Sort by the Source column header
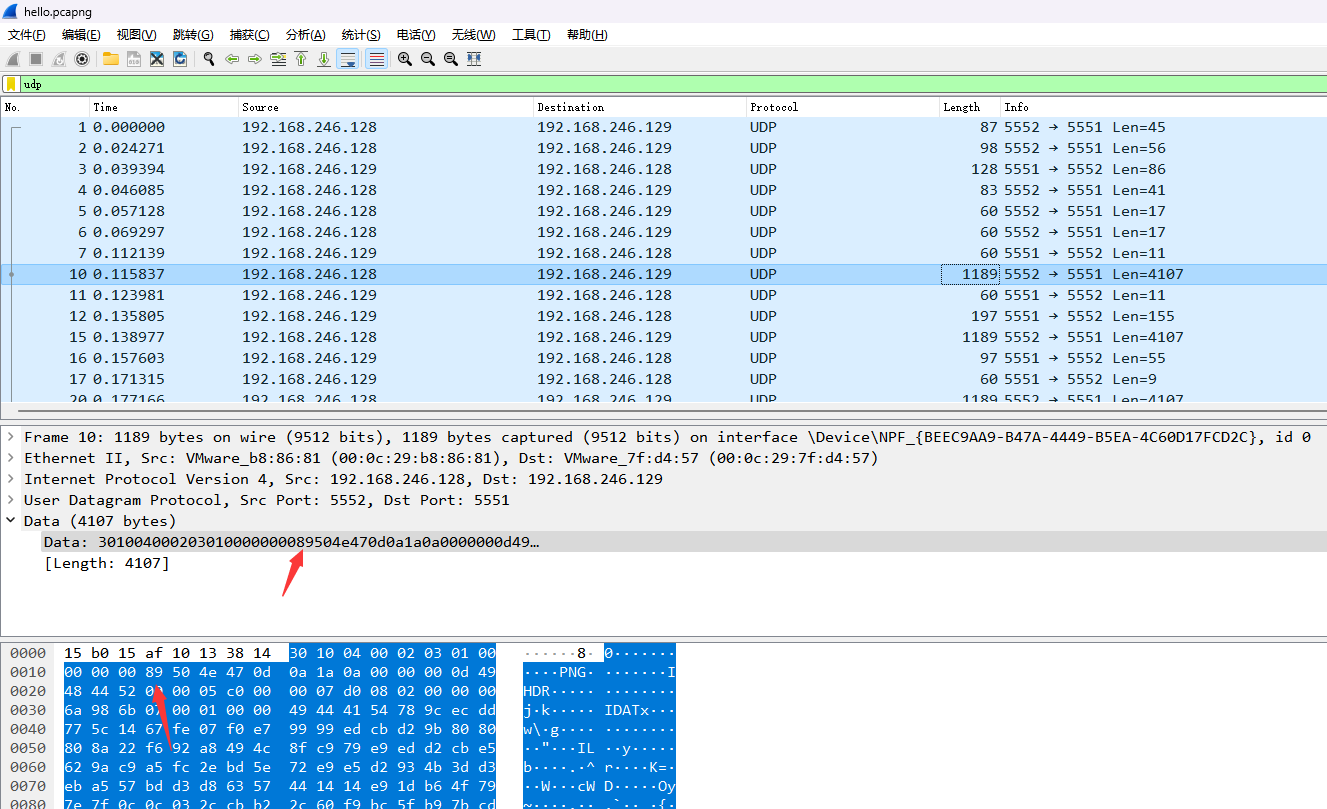 tap(386, 107)
